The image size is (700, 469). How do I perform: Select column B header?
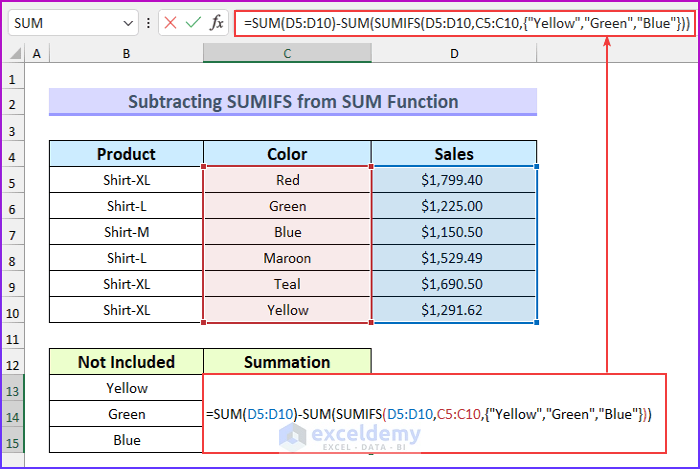click(x=126, y=54)
